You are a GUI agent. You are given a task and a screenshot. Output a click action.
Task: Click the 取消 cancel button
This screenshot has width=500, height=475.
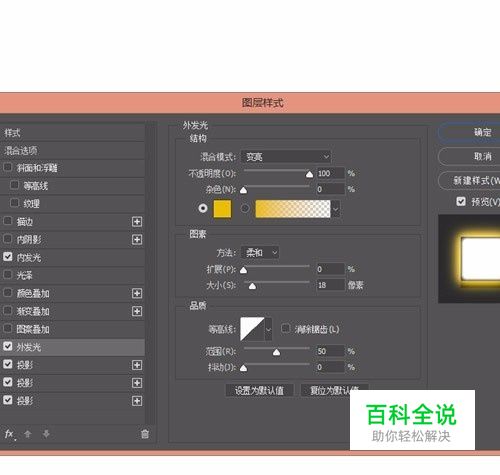[469, 156]
